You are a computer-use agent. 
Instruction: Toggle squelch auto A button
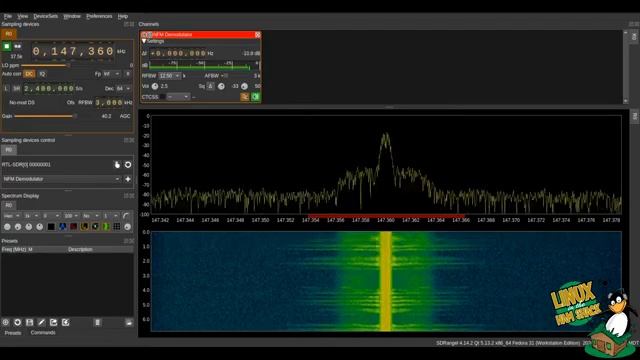coord(211,86)
